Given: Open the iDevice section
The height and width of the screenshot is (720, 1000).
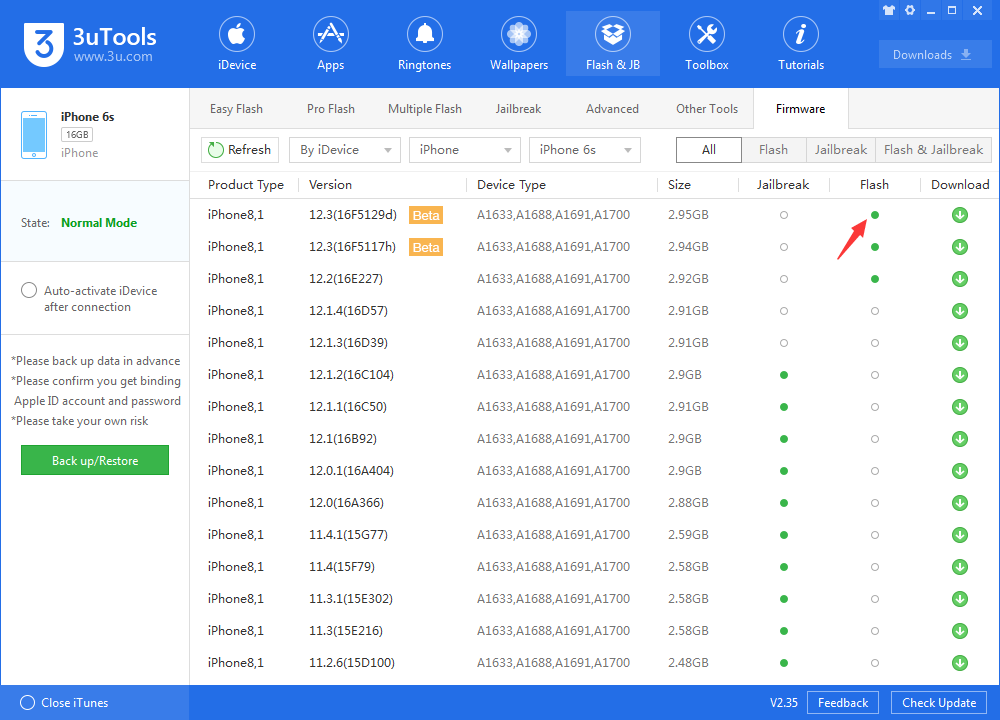Looking at the screenshot, I should click(x=237, y=44).
